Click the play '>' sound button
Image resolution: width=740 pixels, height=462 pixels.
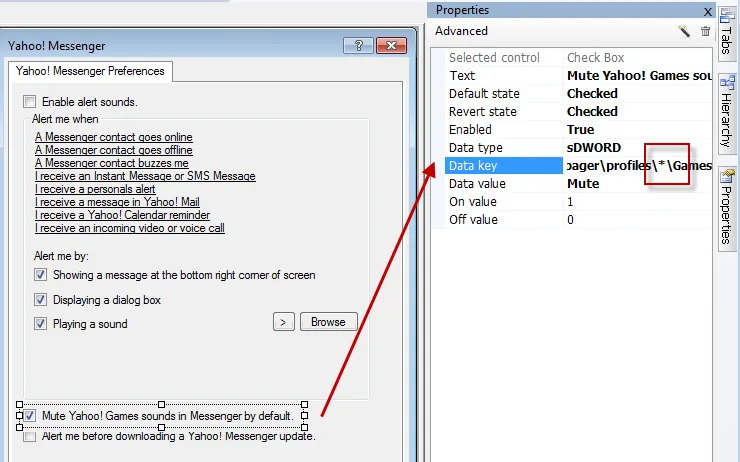(x=284, y=322)
